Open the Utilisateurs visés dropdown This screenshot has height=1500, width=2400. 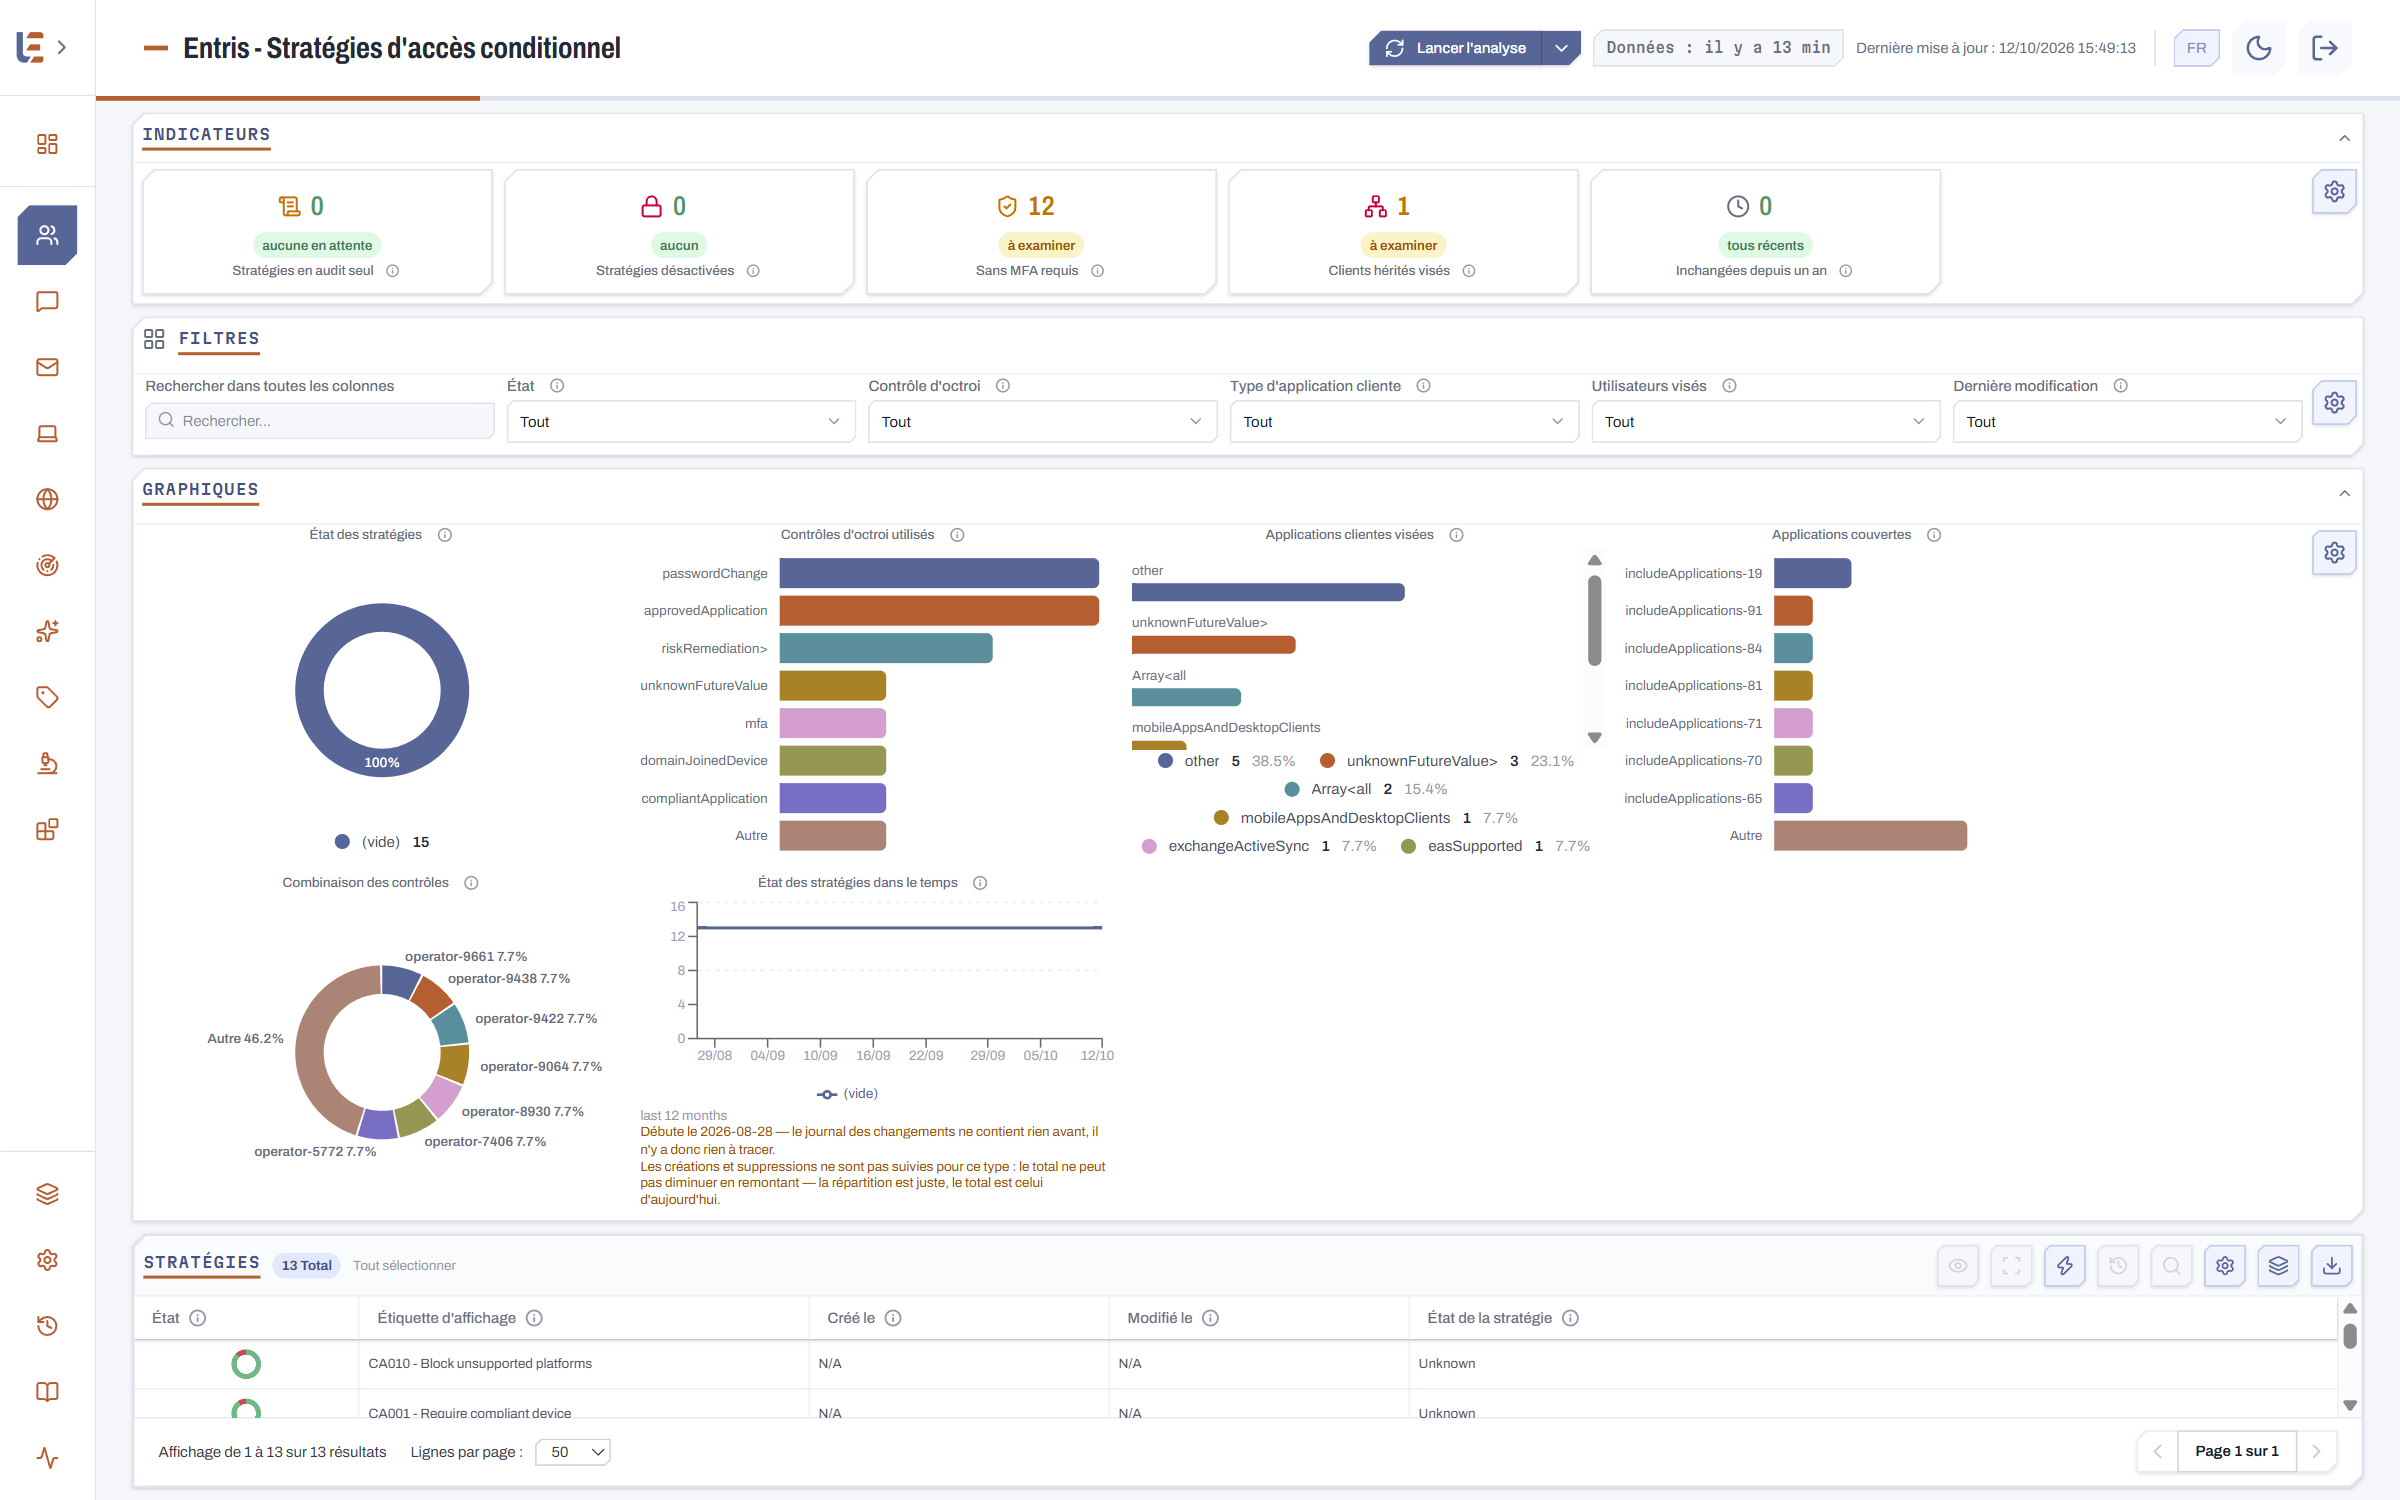click(1765, 422)
